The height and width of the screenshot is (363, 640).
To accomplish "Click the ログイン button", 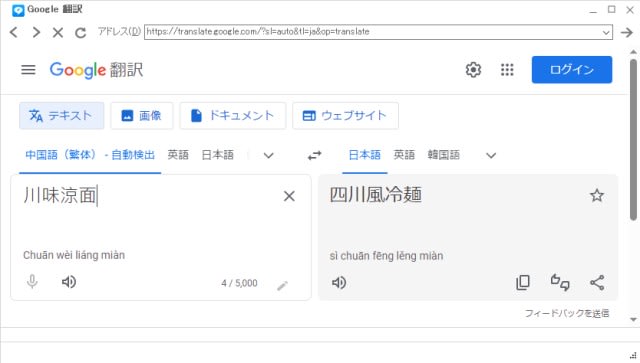I will point(572,69).
